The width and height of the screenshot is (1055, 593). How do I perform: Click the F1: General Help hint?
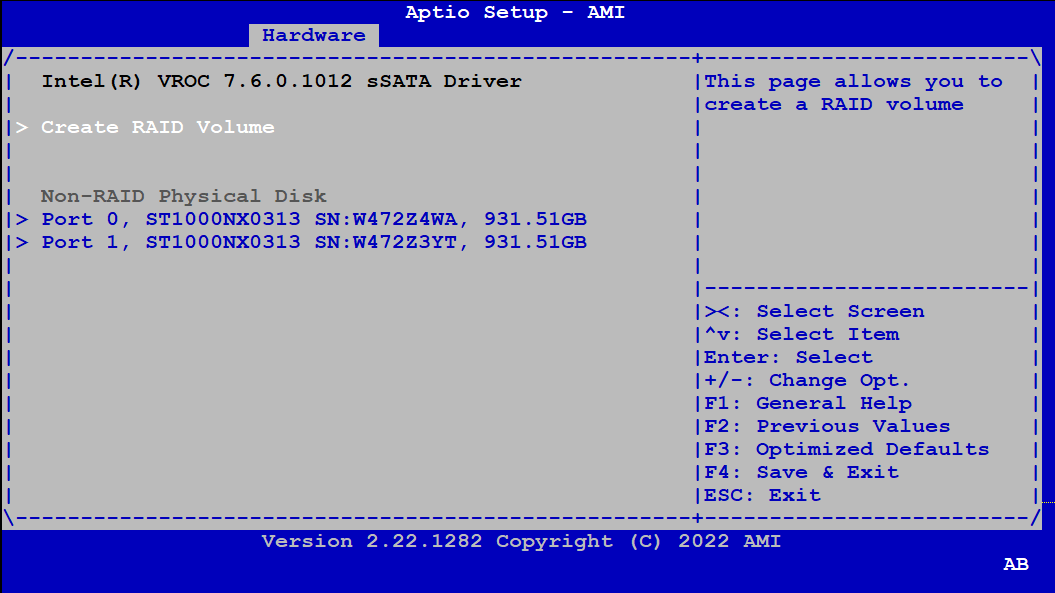[x=808, y=403]
